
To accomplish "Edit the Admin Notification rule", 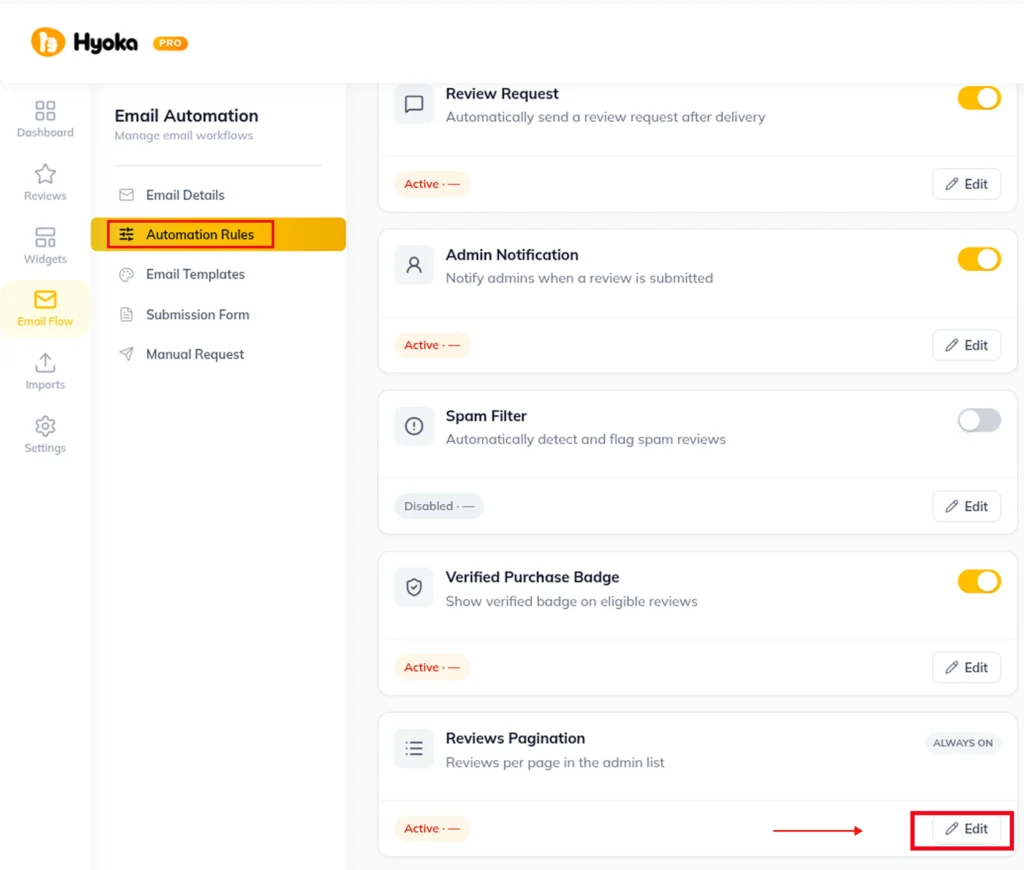I will [x=967, y=346].
